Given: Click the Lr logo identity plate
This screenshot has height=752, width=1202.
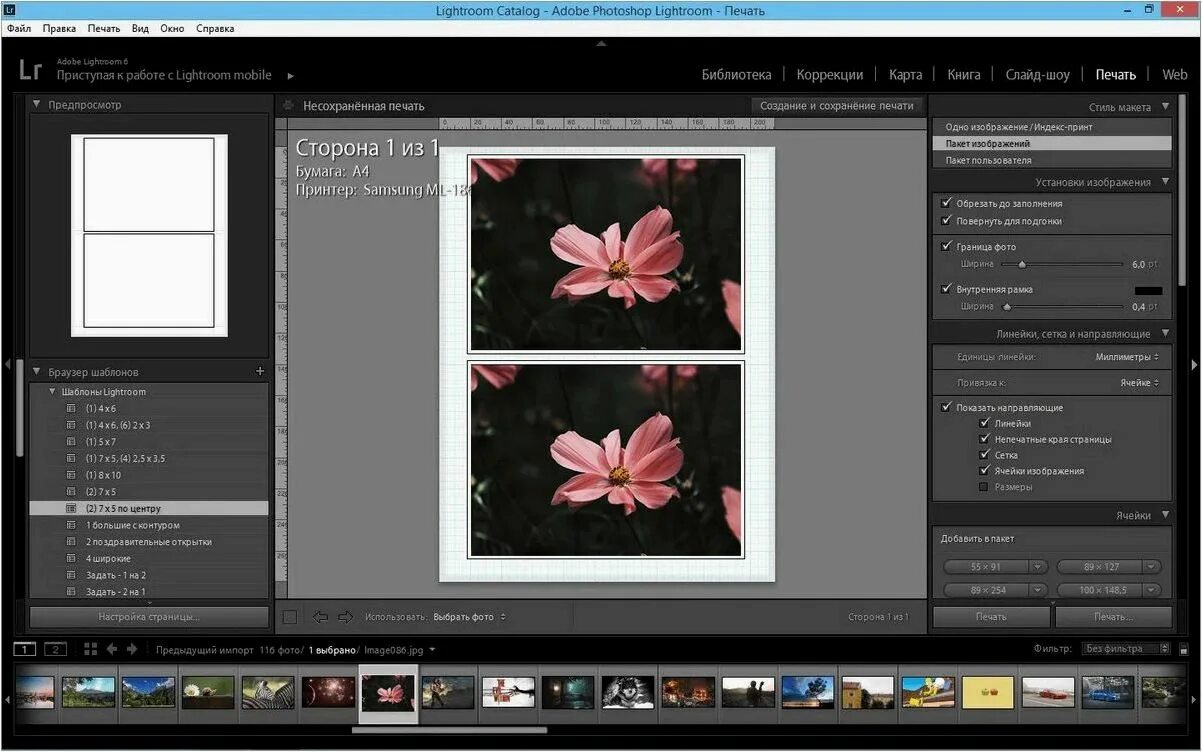Looking at the screenshot, I should [x=30, y=69].
